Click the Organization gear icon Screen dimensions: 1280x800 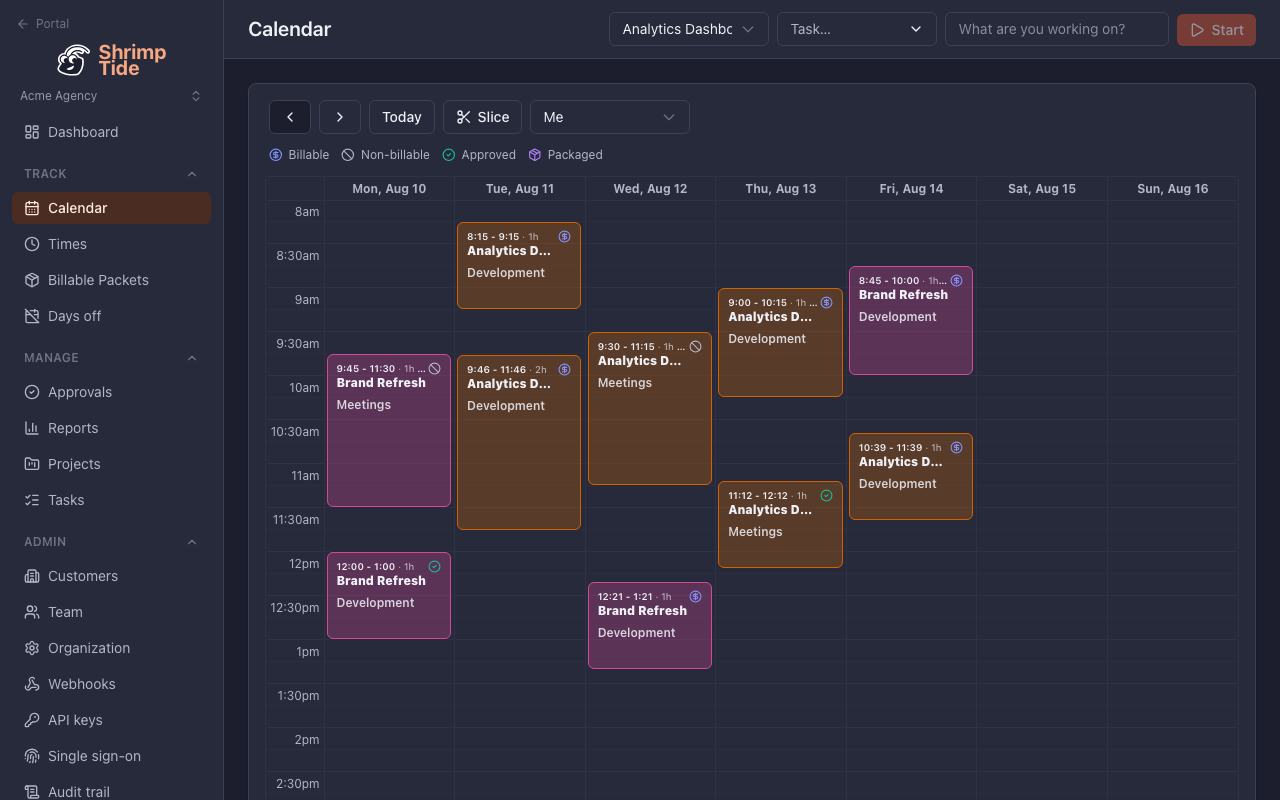[32, 648]
